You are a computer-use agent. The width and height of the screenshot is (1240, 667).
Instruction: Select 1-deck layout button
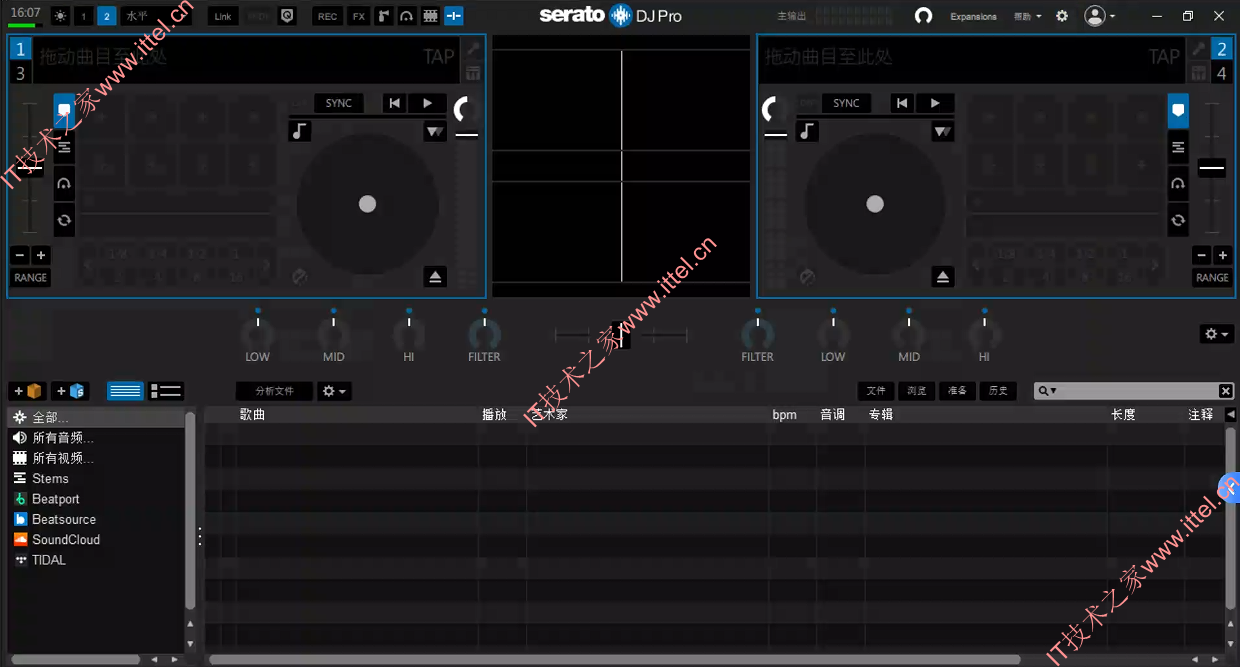tap(84, 16)
